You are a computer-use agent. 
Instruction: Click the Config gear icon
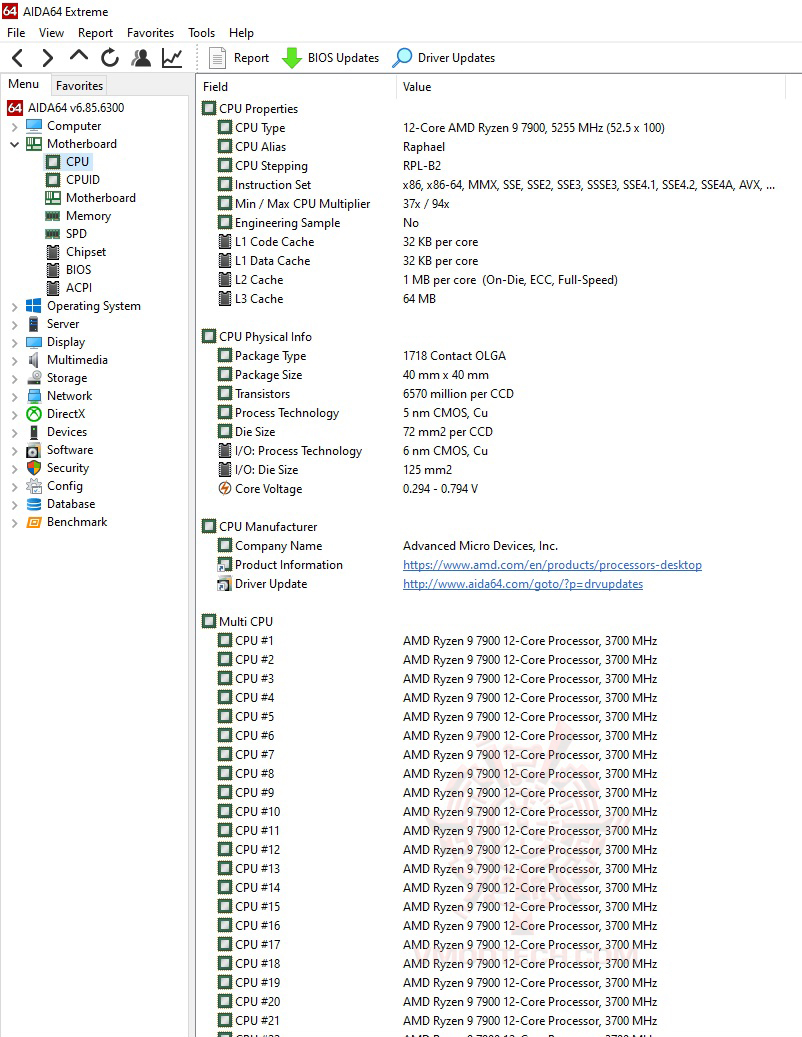(34, 485)
